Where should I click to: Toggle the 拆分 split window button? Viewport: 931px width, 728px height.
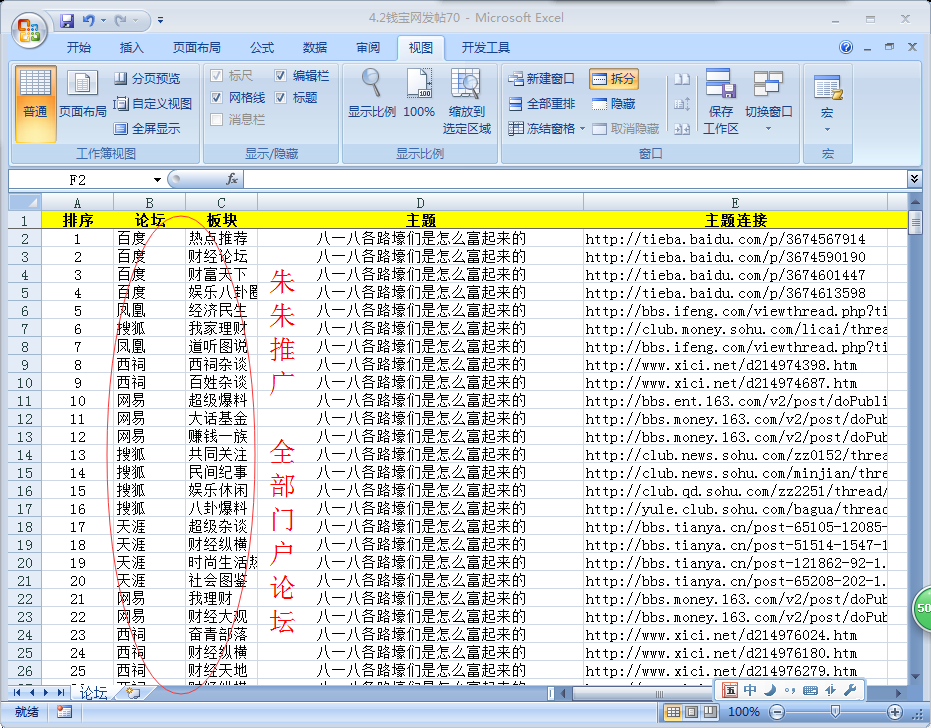pyautogui.click(x=614, y=78)
